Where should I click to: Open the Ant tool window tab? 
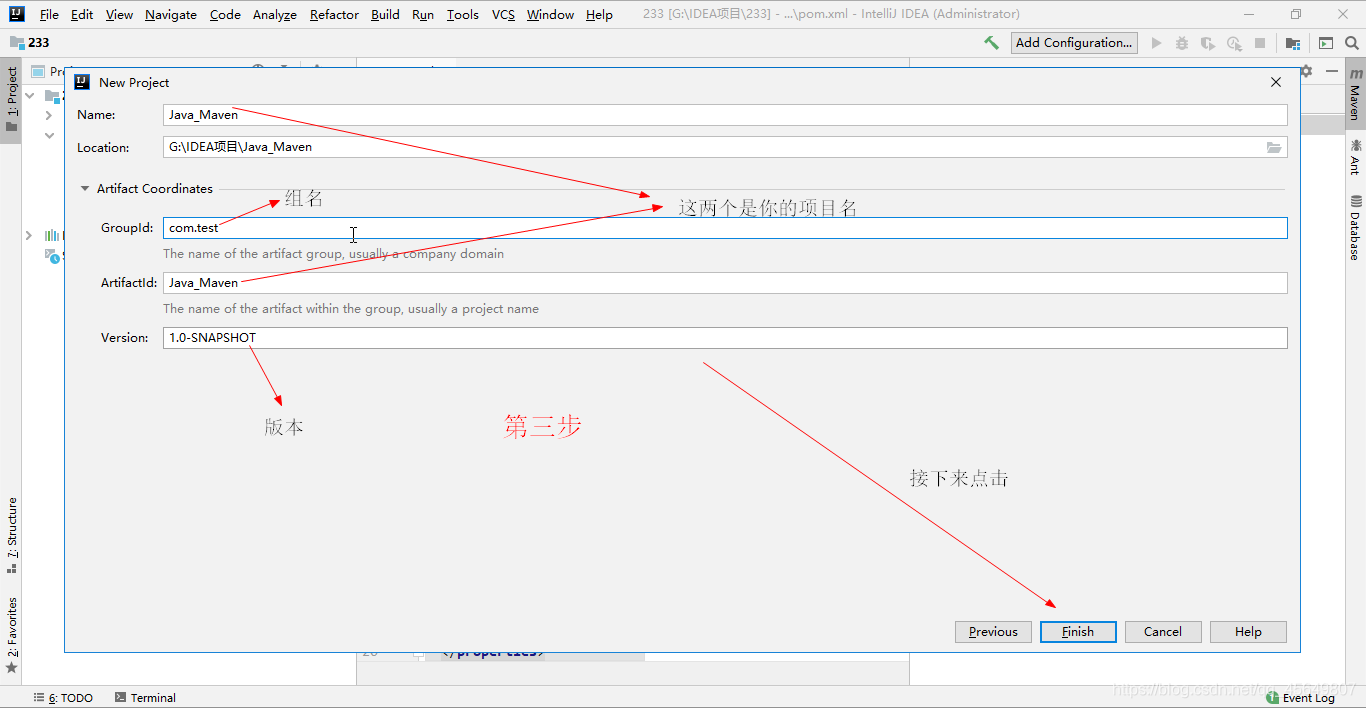click(1355, 157)
